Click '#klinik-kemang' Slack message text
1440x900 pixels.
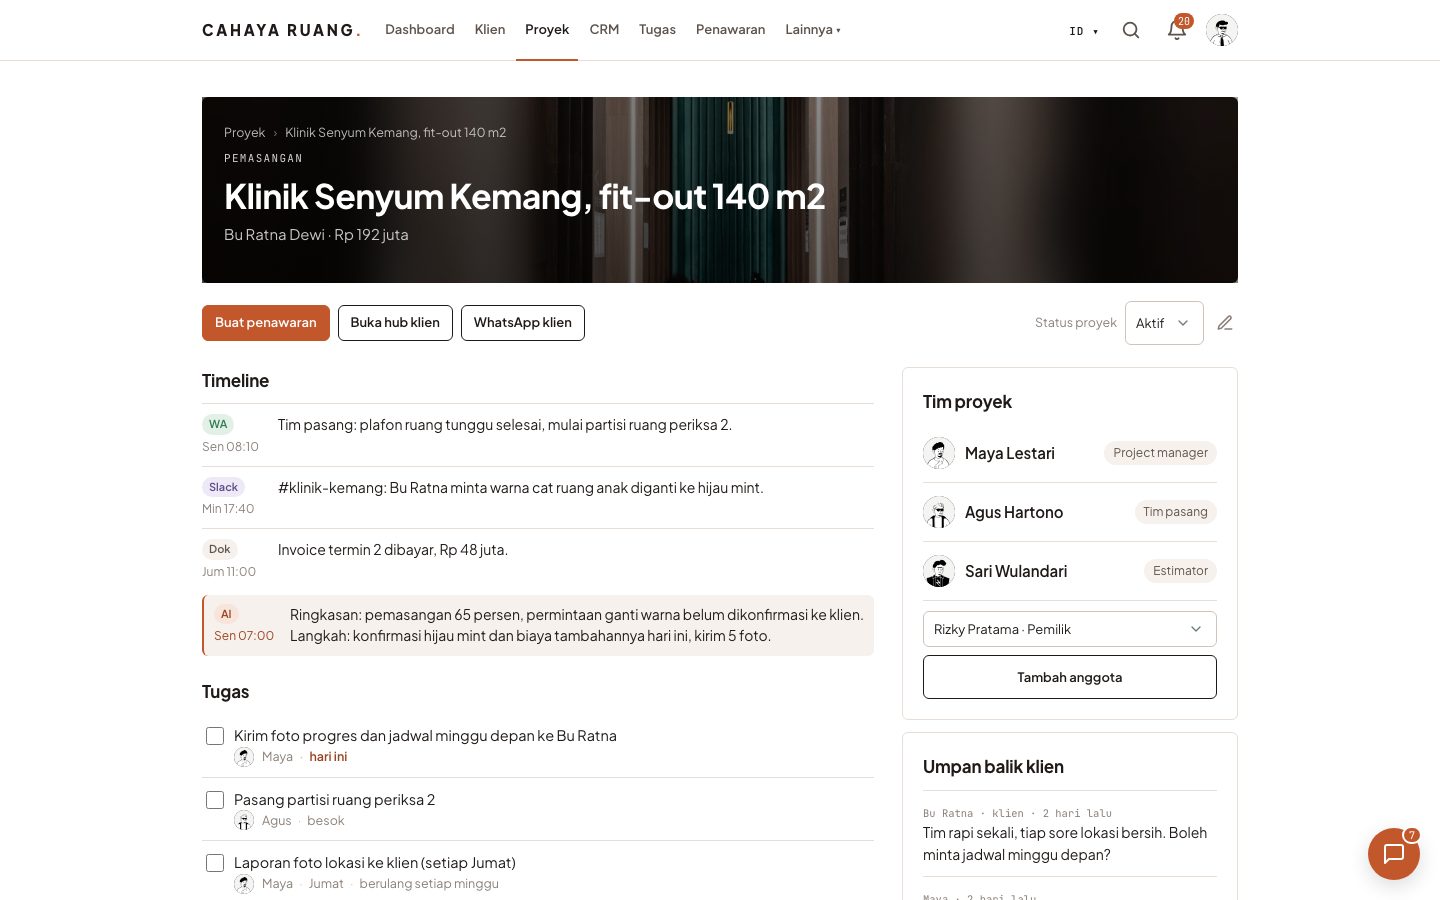521,488
